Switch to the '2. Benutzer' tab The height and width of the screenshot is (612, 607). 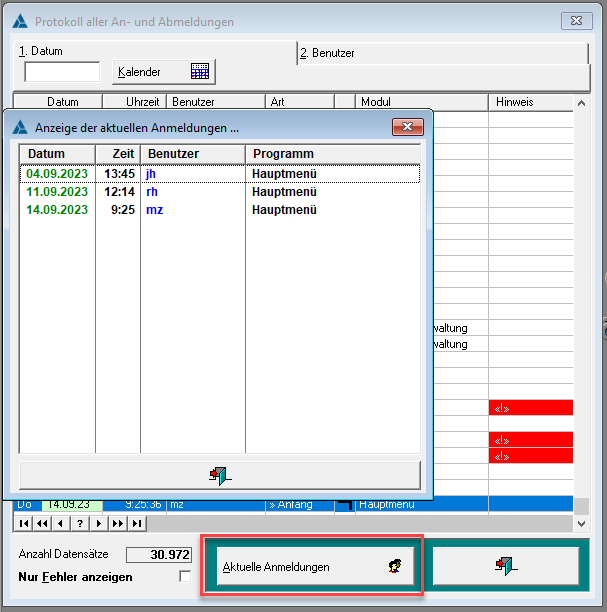pos(330,53)
